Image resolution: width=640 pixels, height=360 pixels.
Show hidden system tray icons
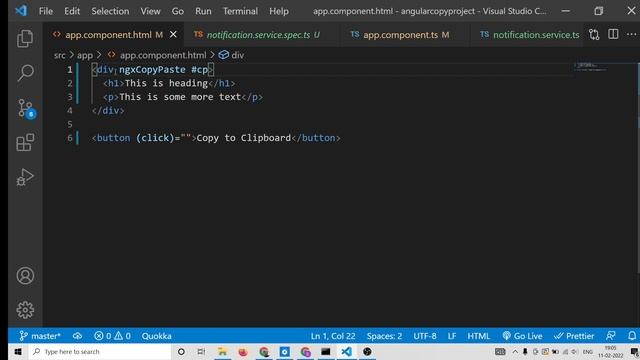[515, 351]
